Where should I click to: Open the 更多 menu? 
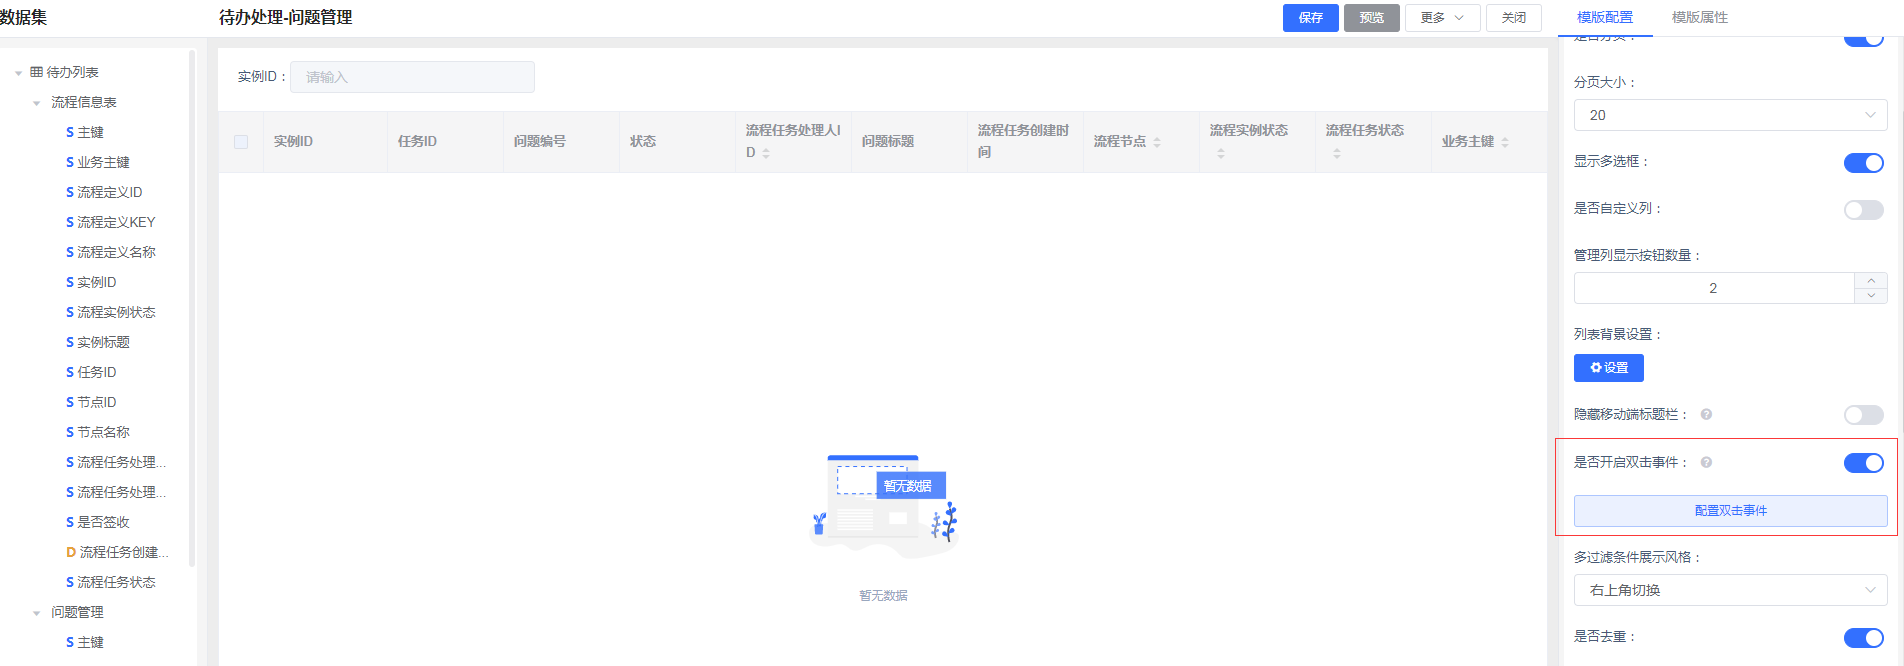pyautogui.click(x=1442, y=18)
